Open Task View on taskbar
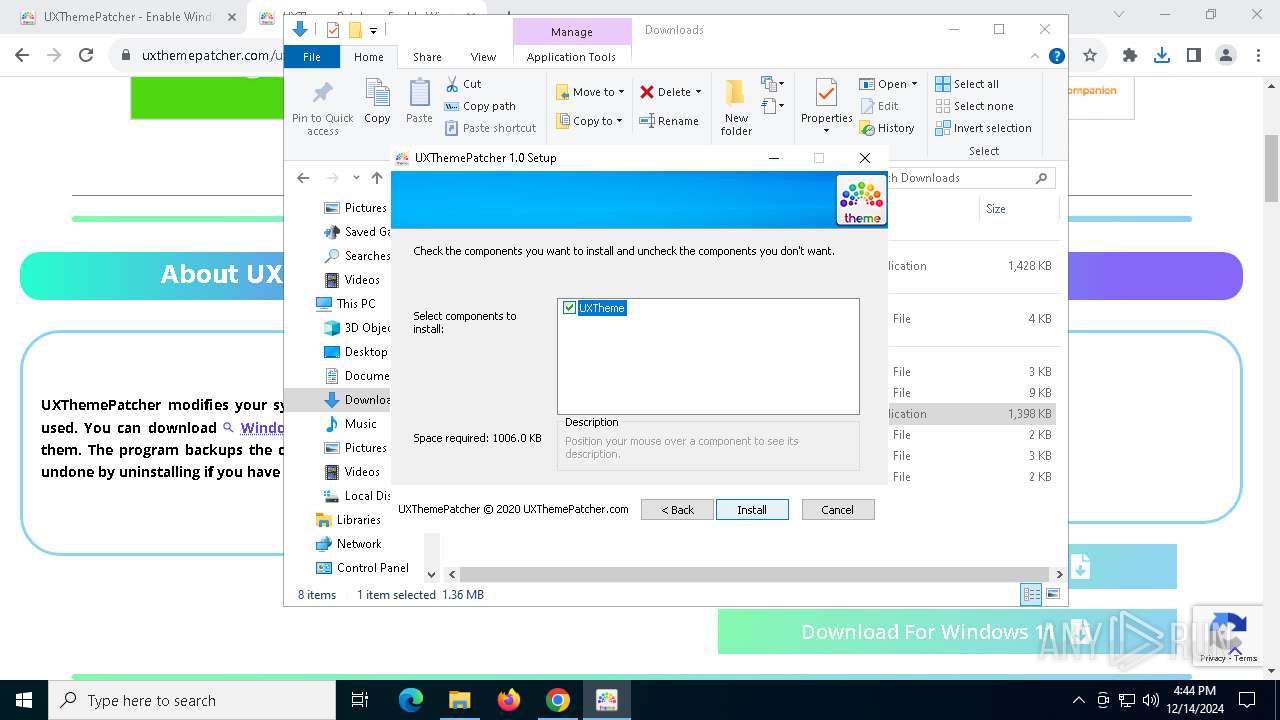This screenshot has height=720, width=1280. (360, 700)
